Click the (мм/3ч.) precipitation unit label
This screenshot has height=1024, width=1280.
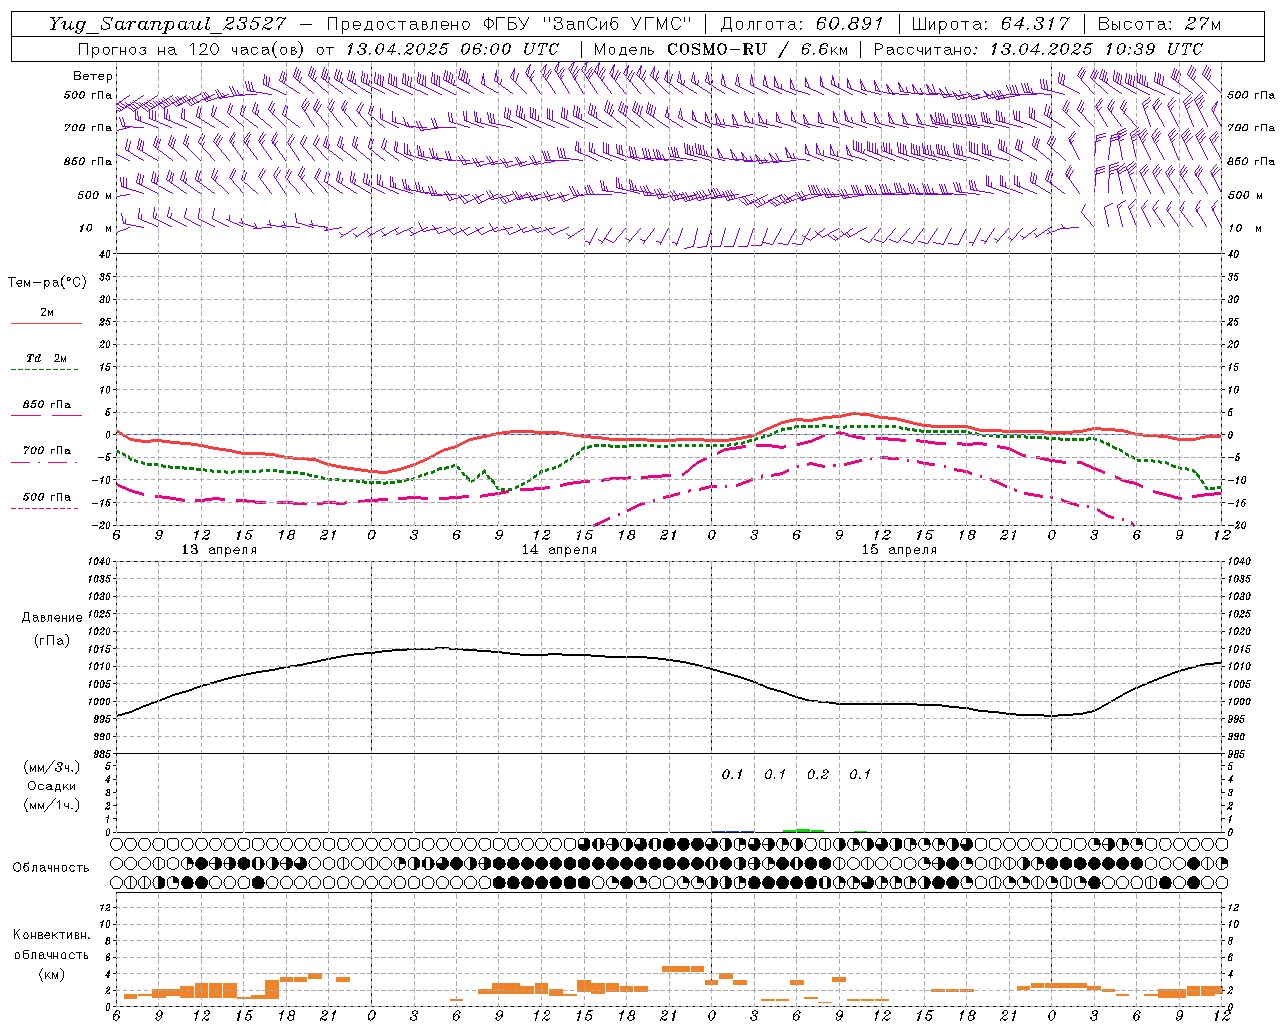[52, 767]
